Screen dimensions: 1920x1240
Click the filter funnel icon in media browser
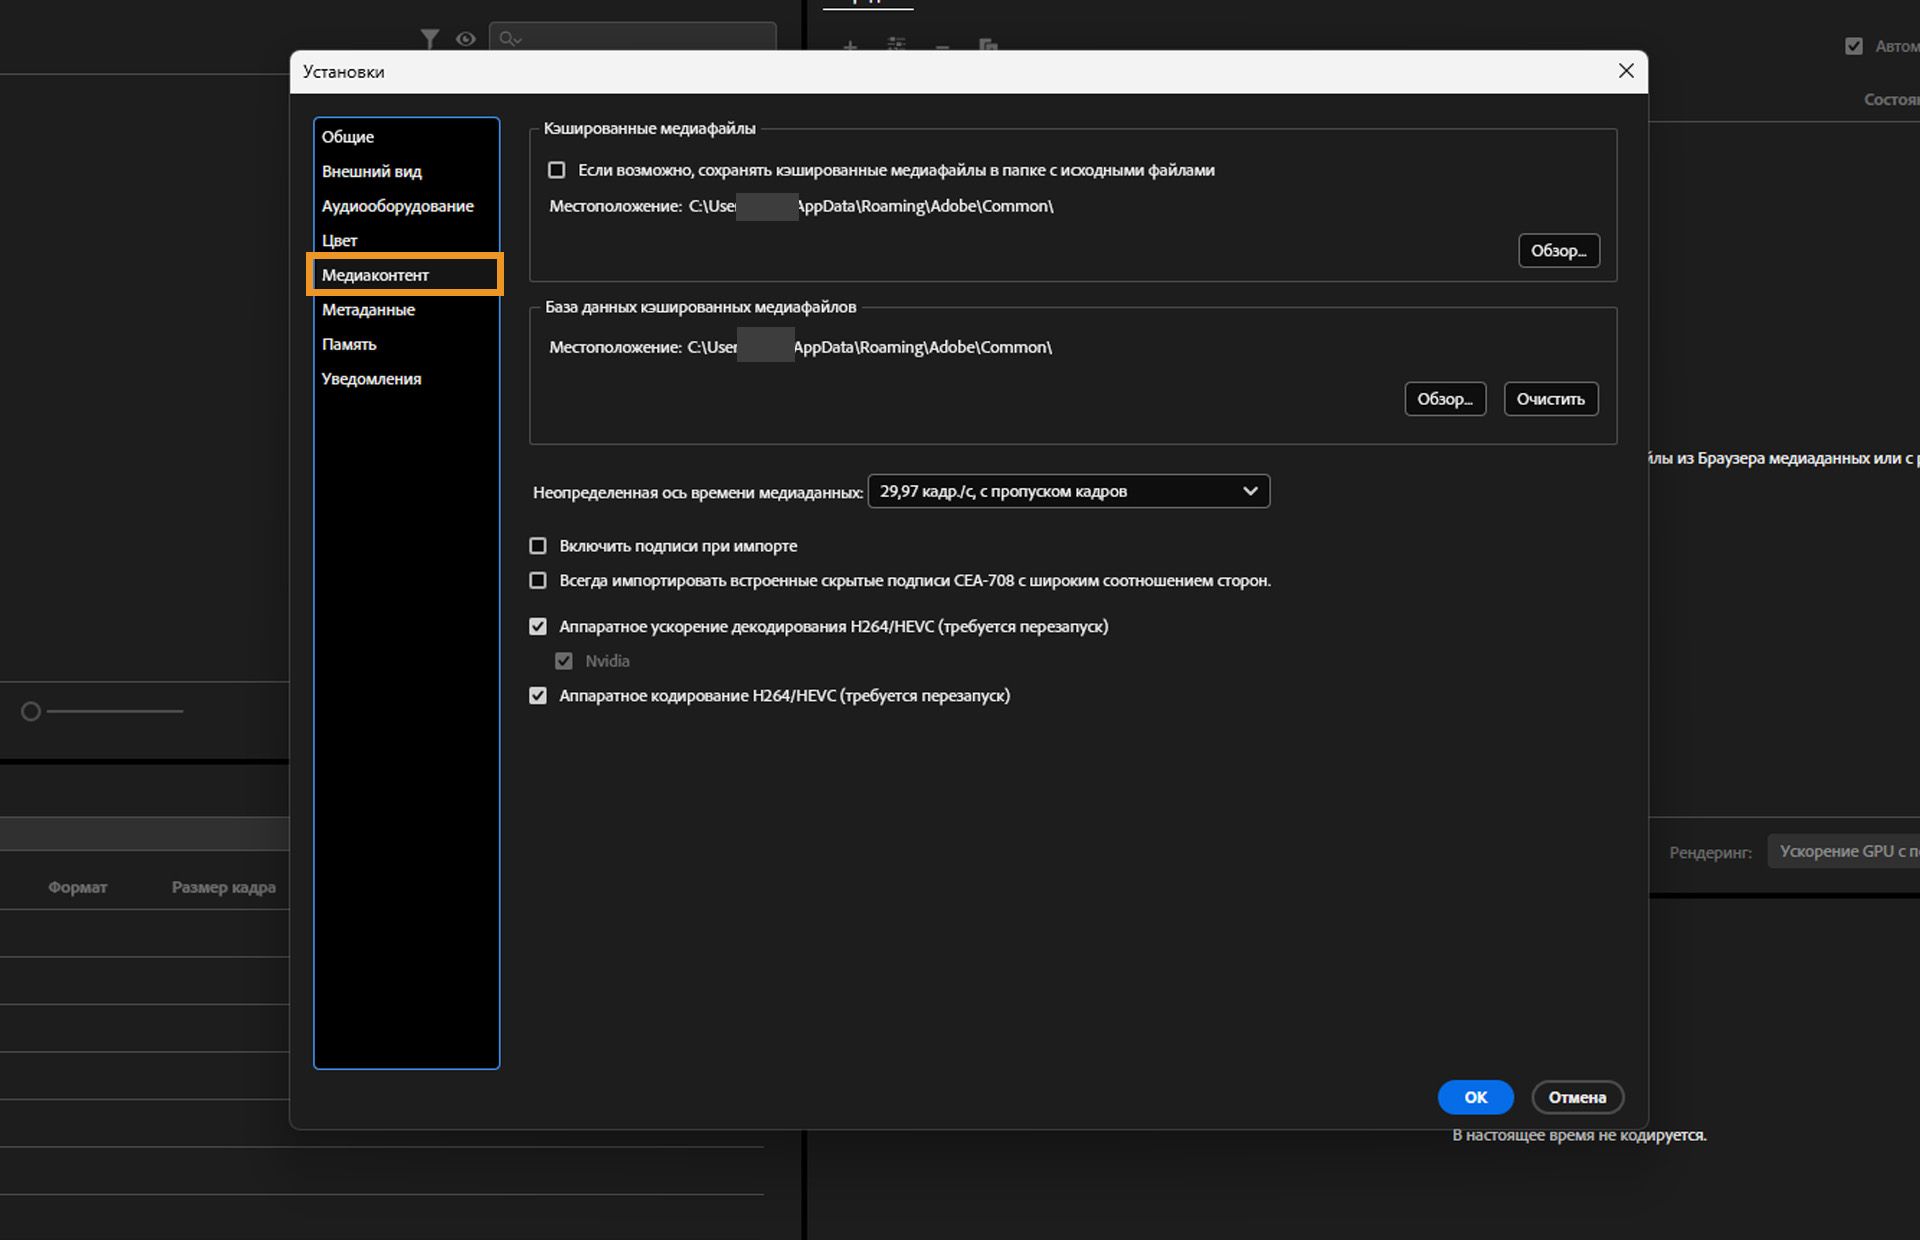[x=429, y=38]
